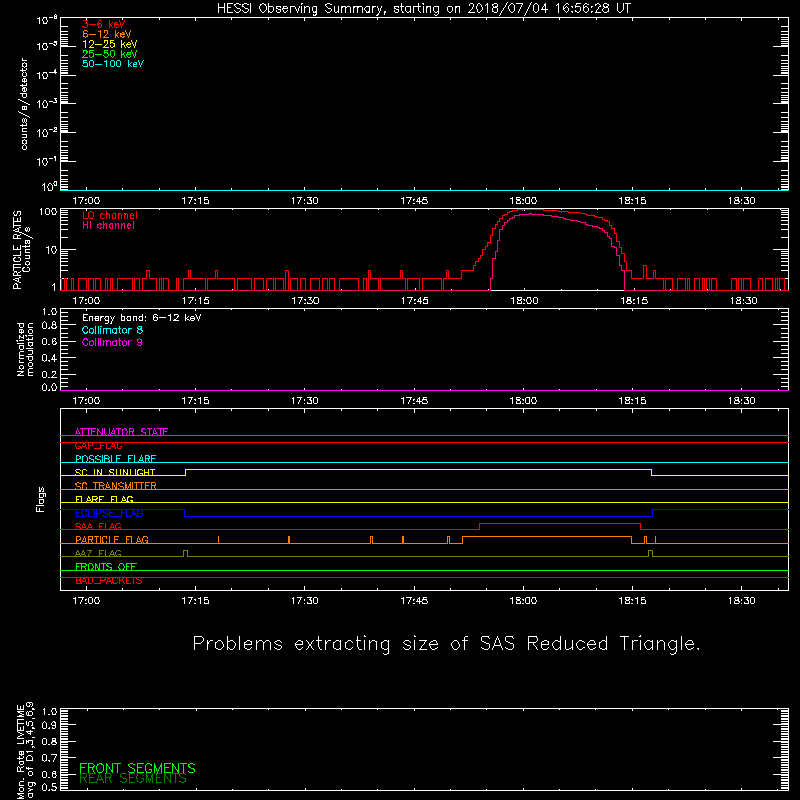Click the SC_IN_SUNLIGHT rising step near 17:15
The width and height of the screenshot is (800, 800).
(185, 472)
